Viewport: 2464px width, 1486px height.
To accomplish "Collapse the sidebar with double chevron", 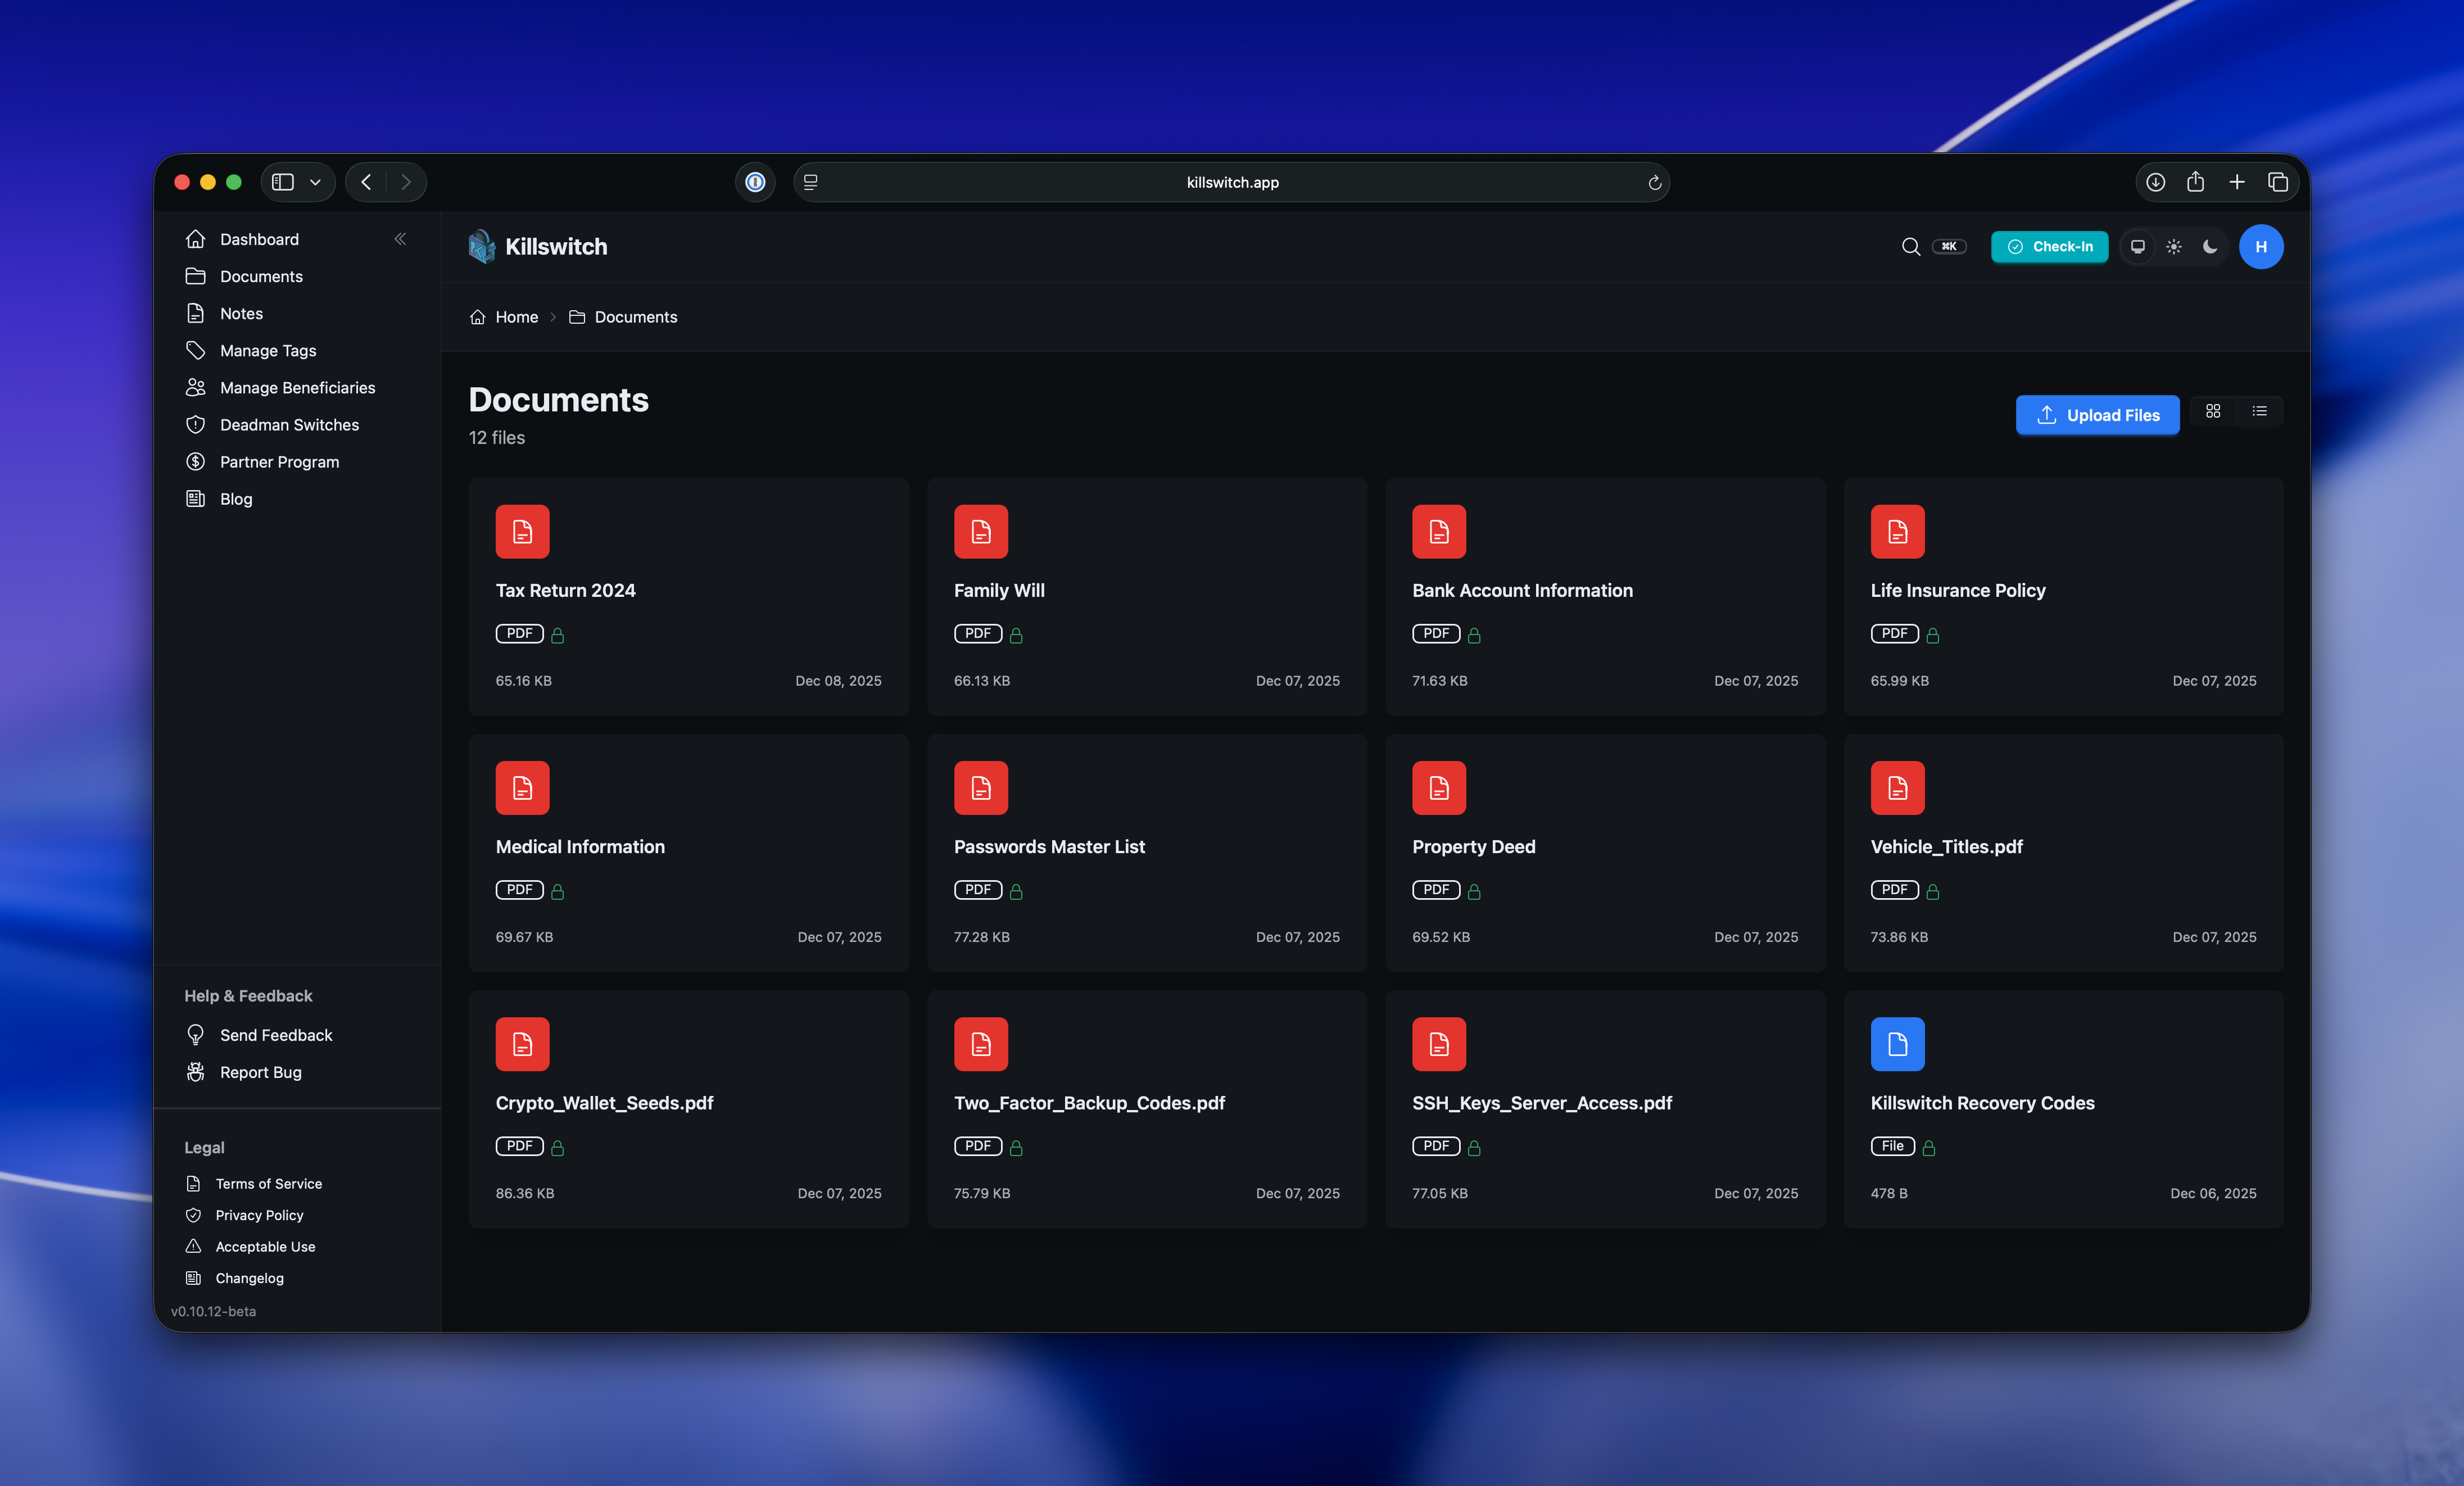I will (400, 239).
